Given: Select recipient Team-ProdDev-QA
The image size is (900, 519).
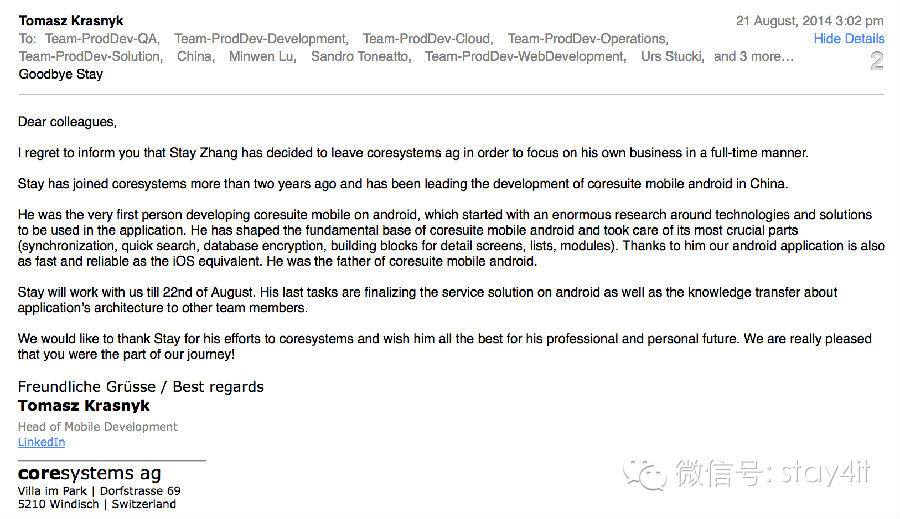Looking at the screenshot, I should pyautogui.click(x=101, y=38).
